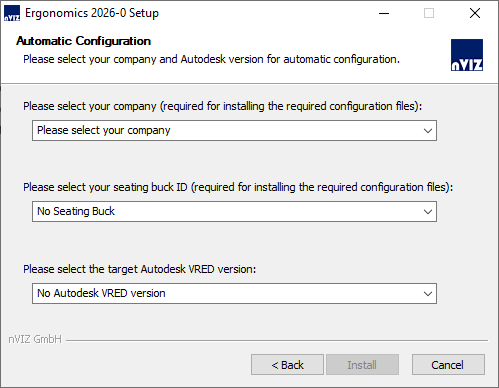Click the chevron arrow on the company dropdown
The height and width of the screenshot is (388, 499).
[428, 131]
